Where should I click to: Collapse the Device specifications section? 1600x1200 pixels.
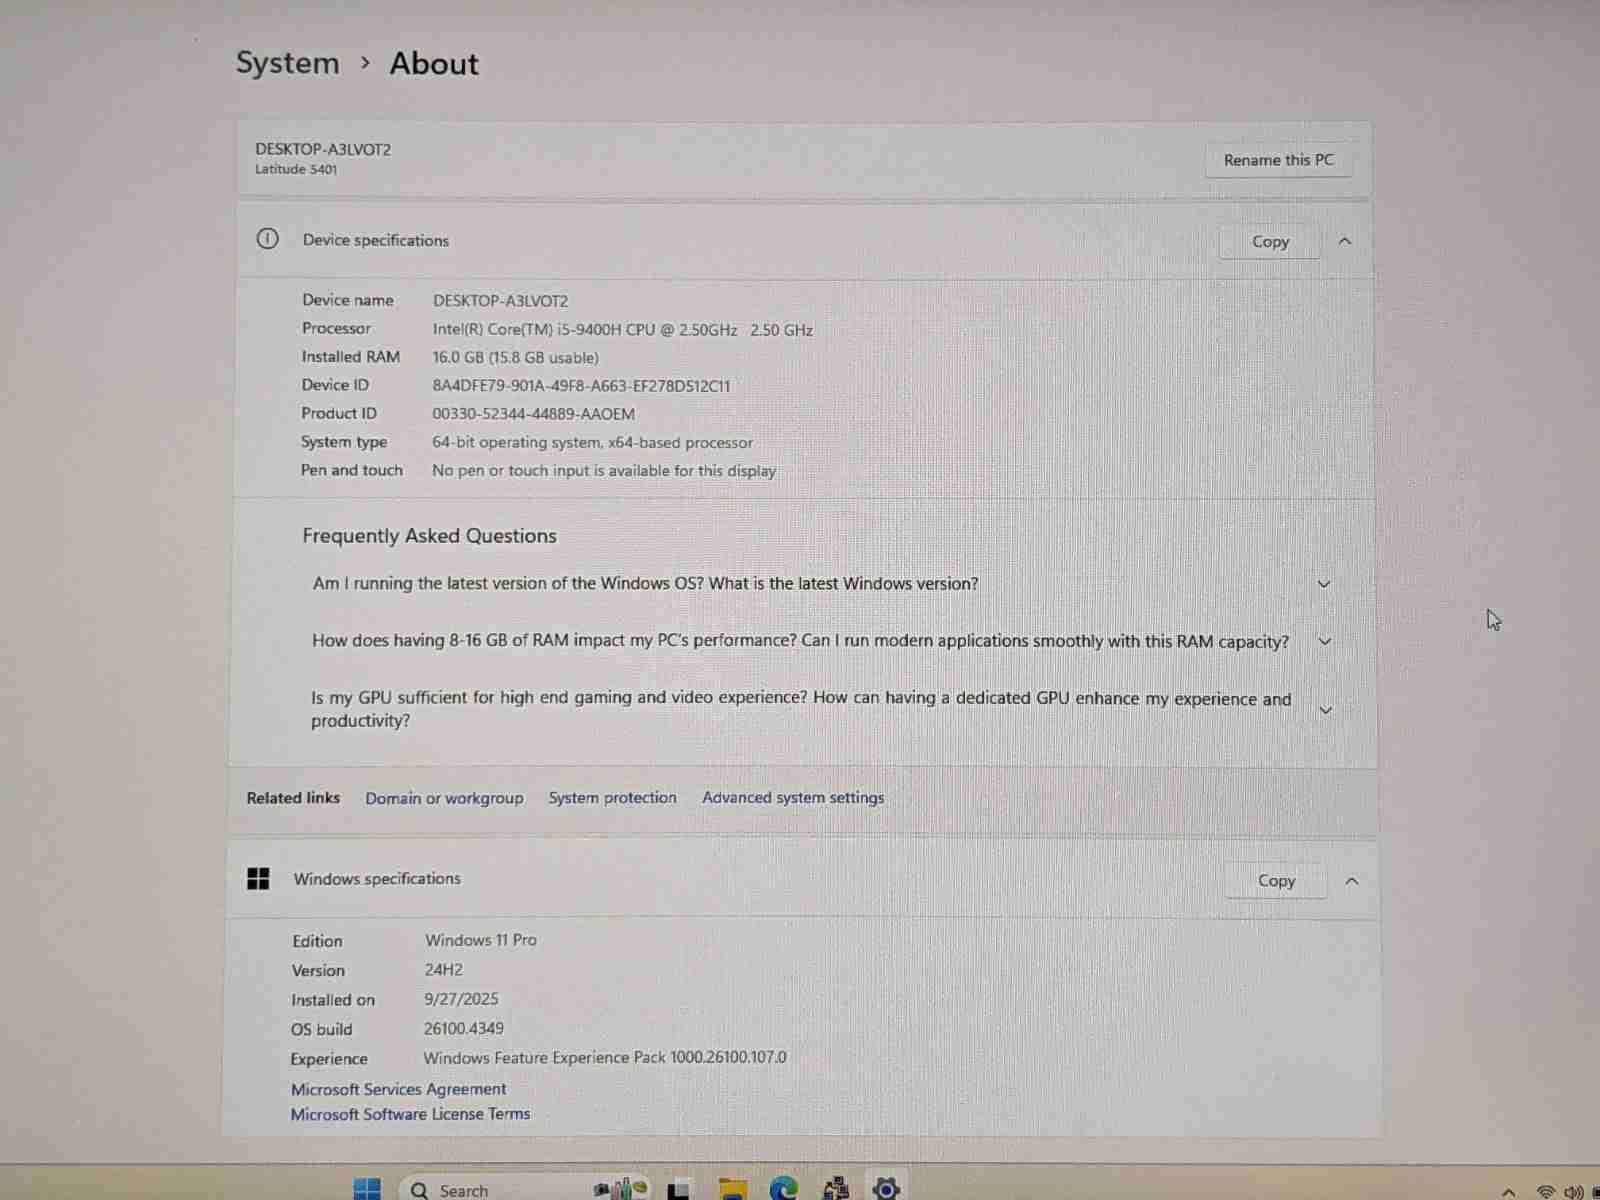[x=1345, y=241]
